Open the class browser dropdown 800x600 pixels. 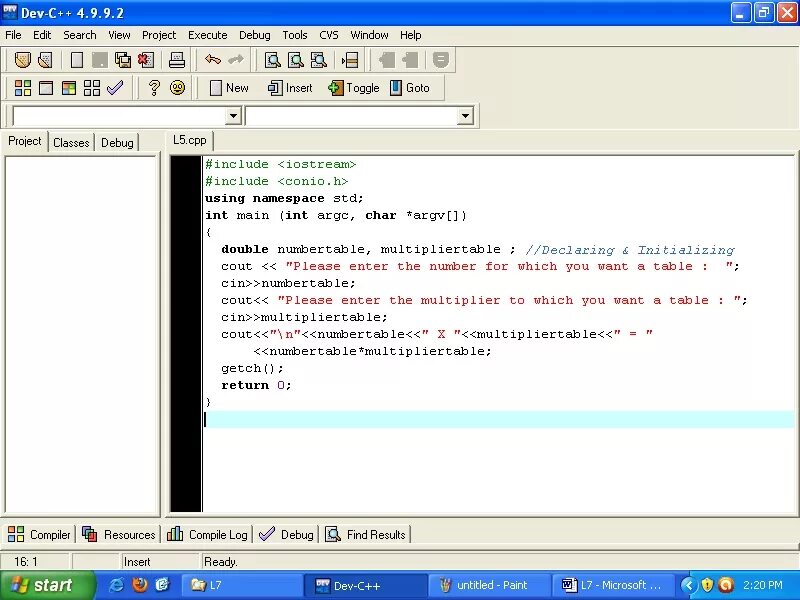(232, 116)
